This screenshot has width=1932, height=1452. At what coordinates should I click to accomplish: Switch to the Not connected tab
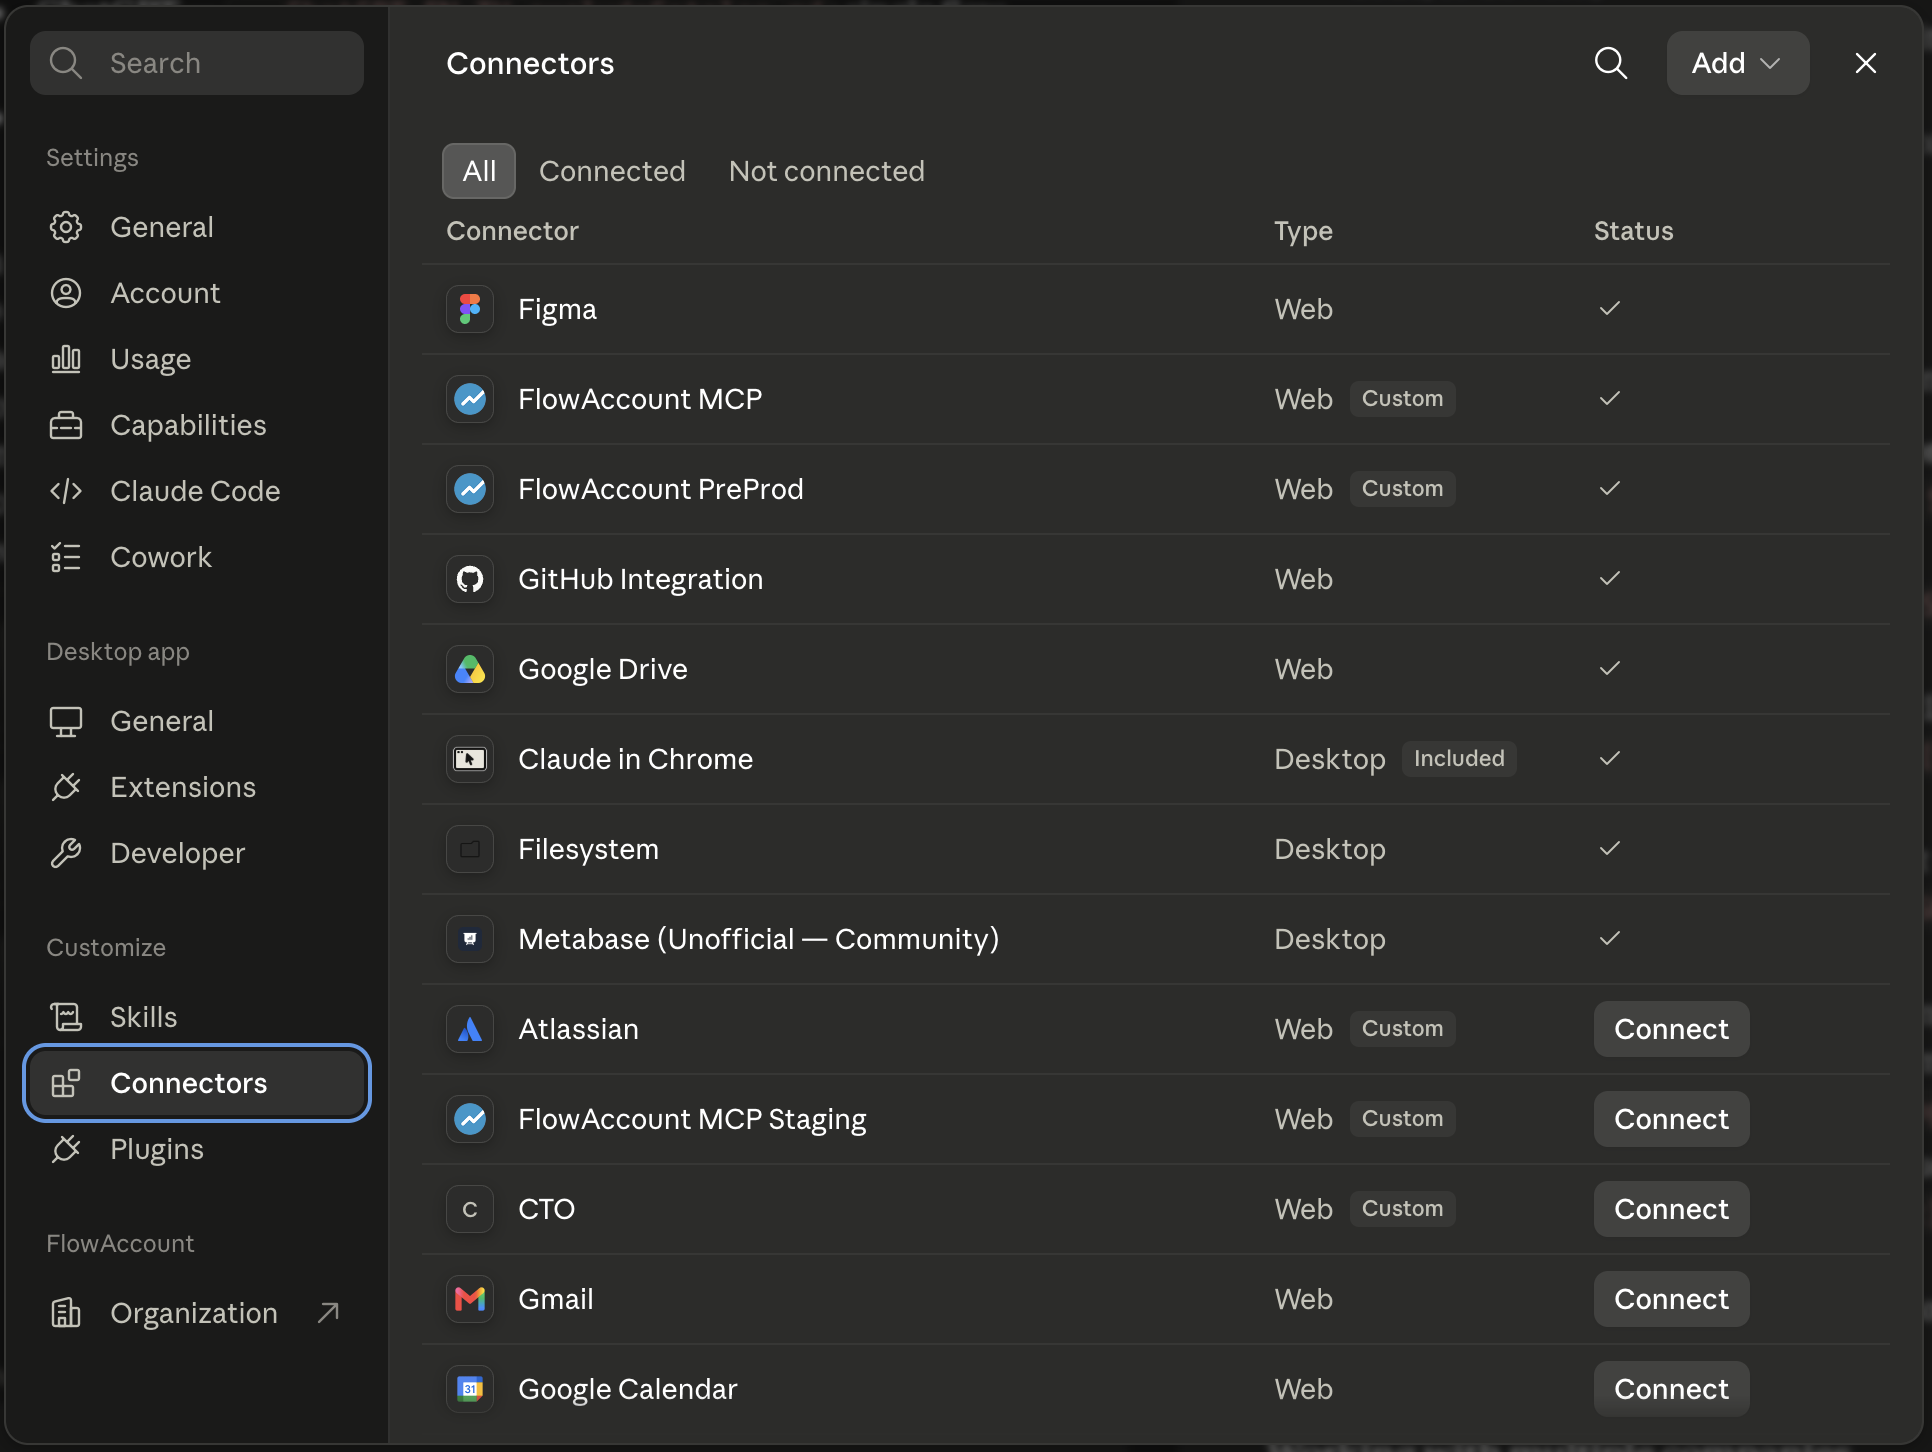click(827, 171)
